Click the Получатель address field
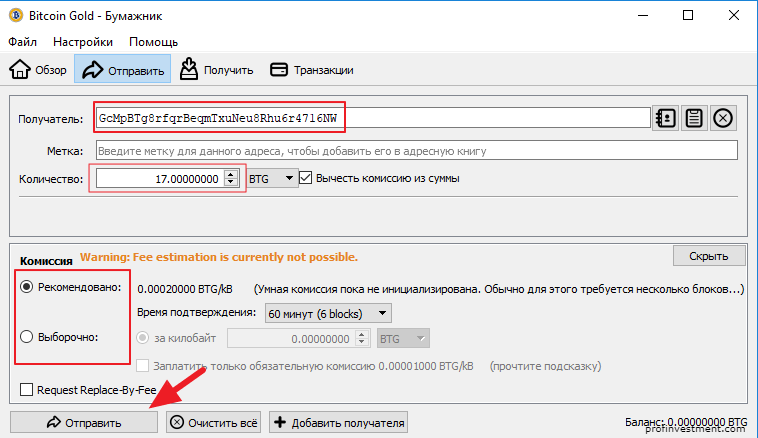Screen dimensions: 758x438 click(373, 118)
